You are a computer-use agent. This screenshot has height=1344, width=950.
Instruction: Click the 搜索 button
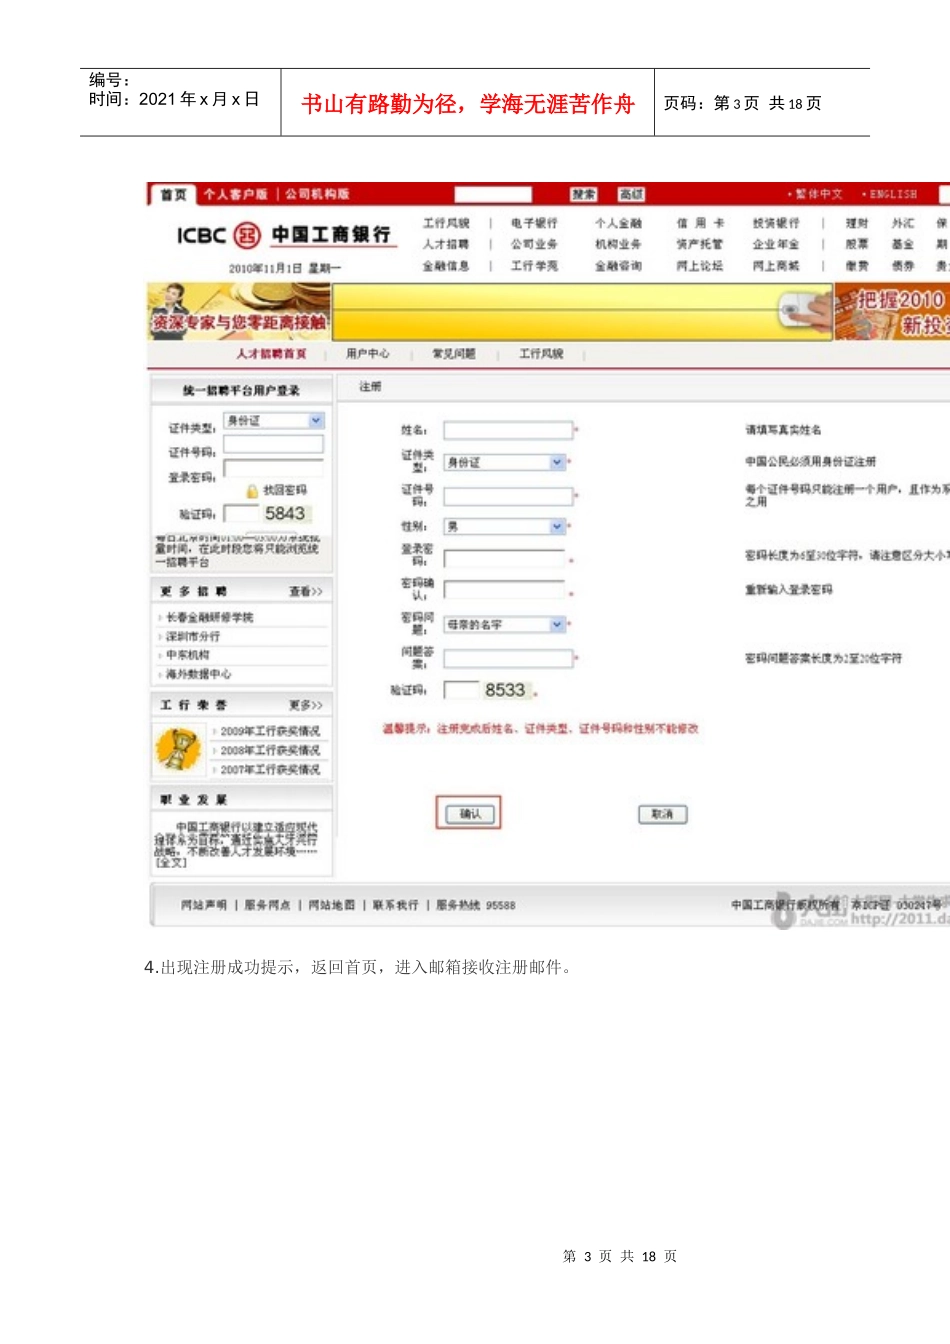coord(584,194)
